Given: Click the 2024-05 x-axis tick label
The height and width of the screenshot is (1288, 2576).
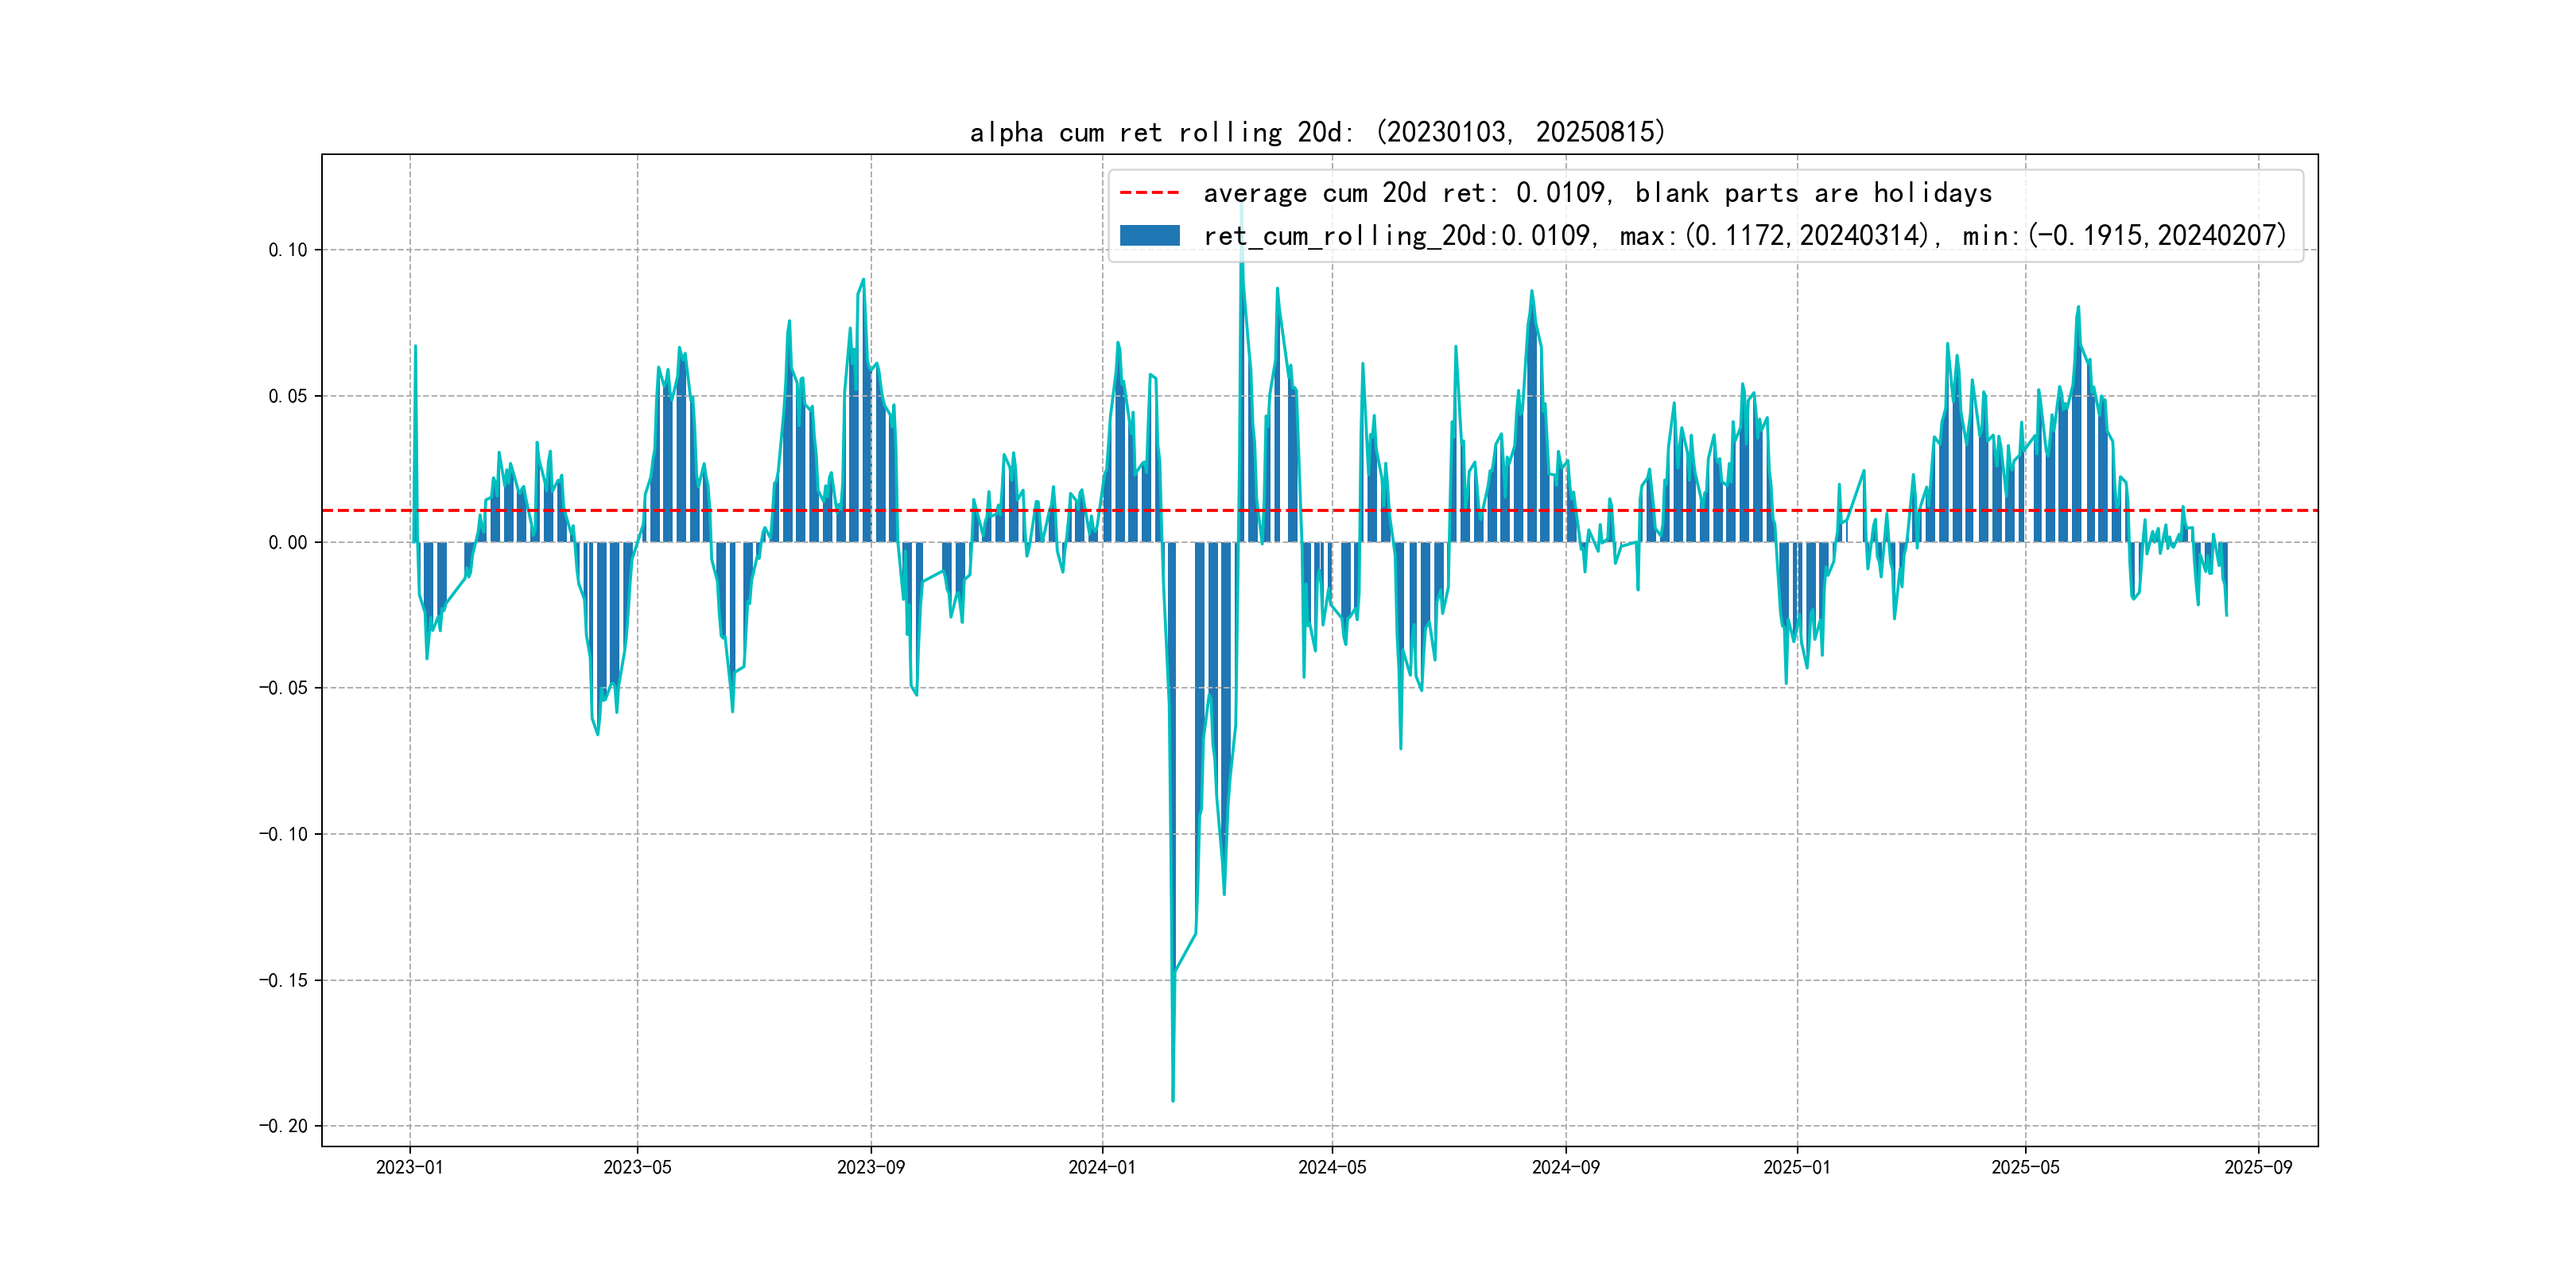Looking at the screenshot, I should pyautogui.click(x=1331, y=1167).
